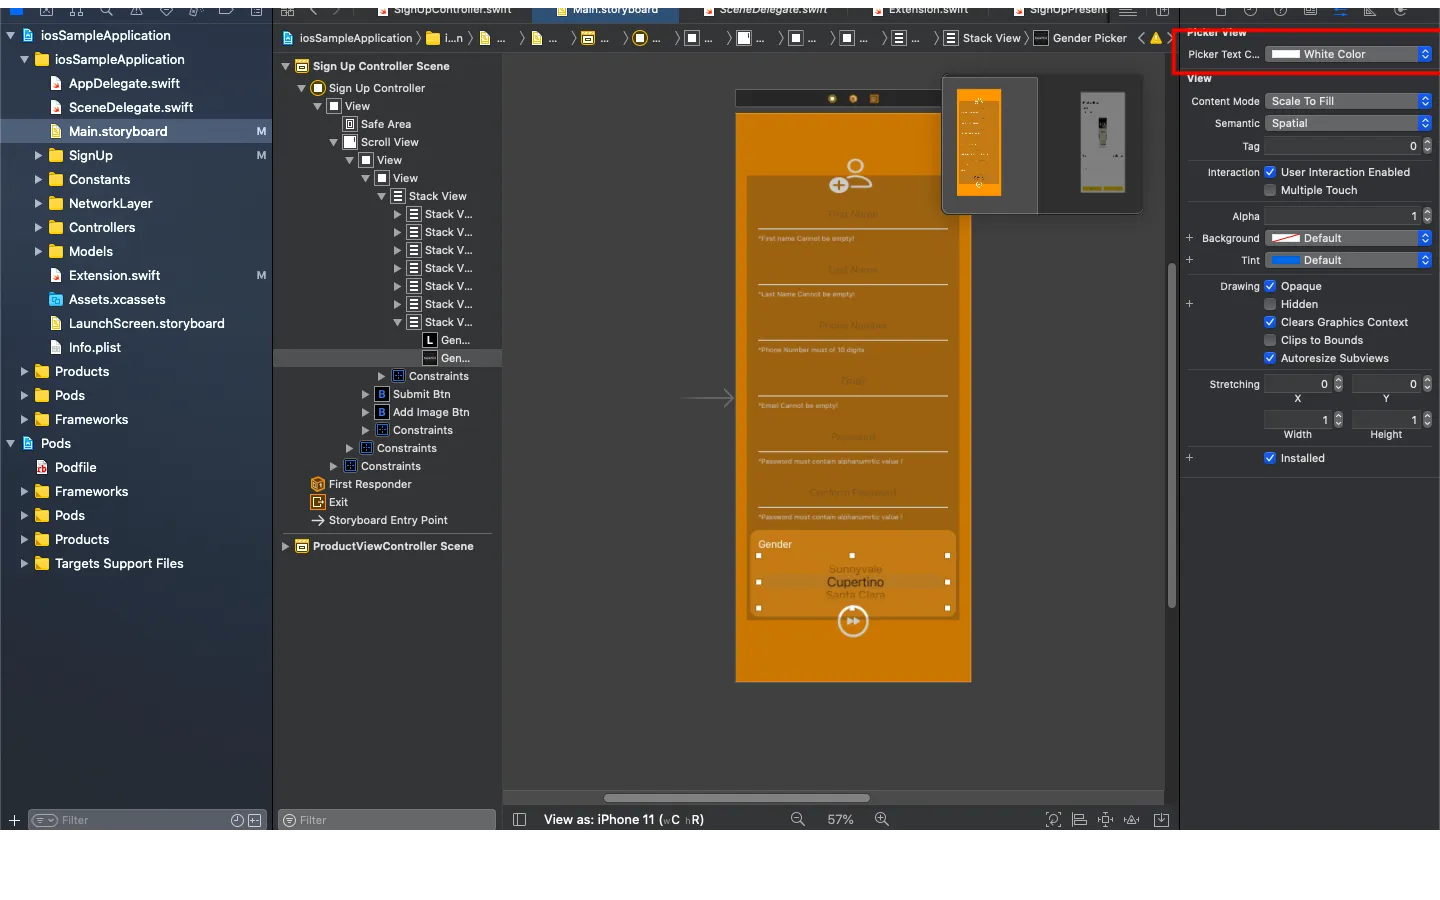Open the Align constraints menu
Viewport: 1440px width, 900px height.
(x=1079, y=819)
